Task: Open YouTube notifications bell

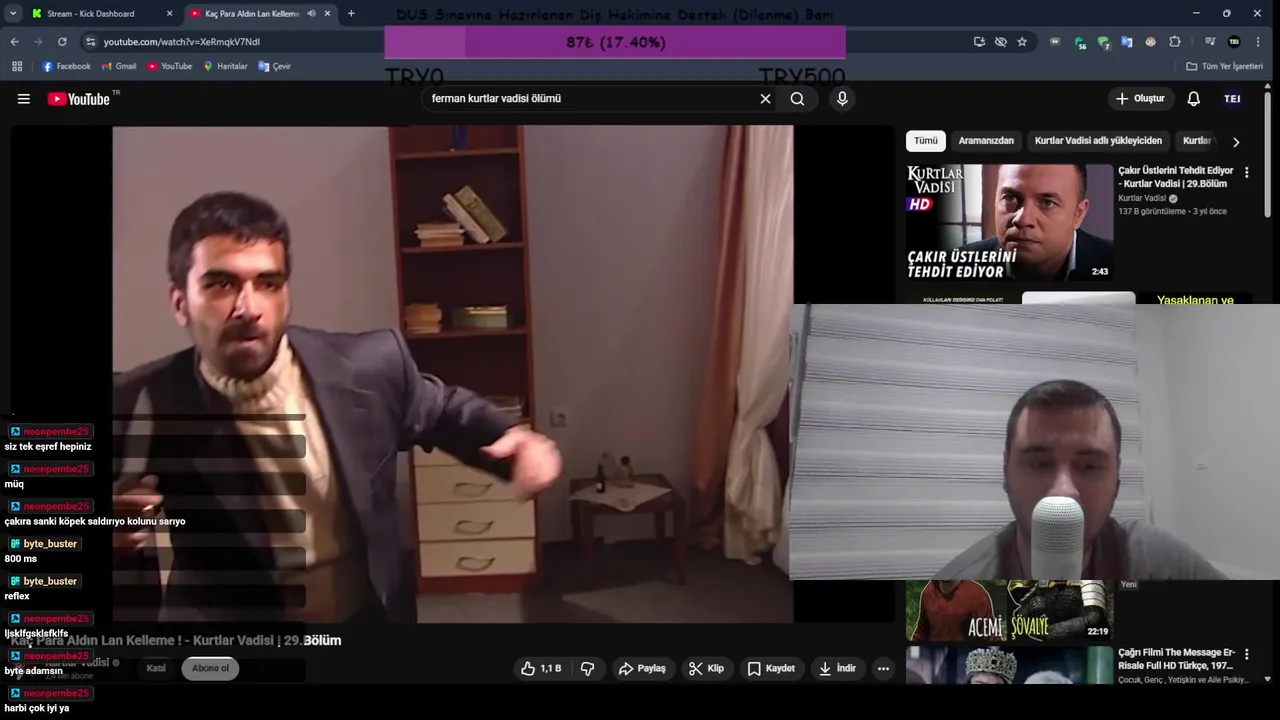Action: [x=1193, y=99]
